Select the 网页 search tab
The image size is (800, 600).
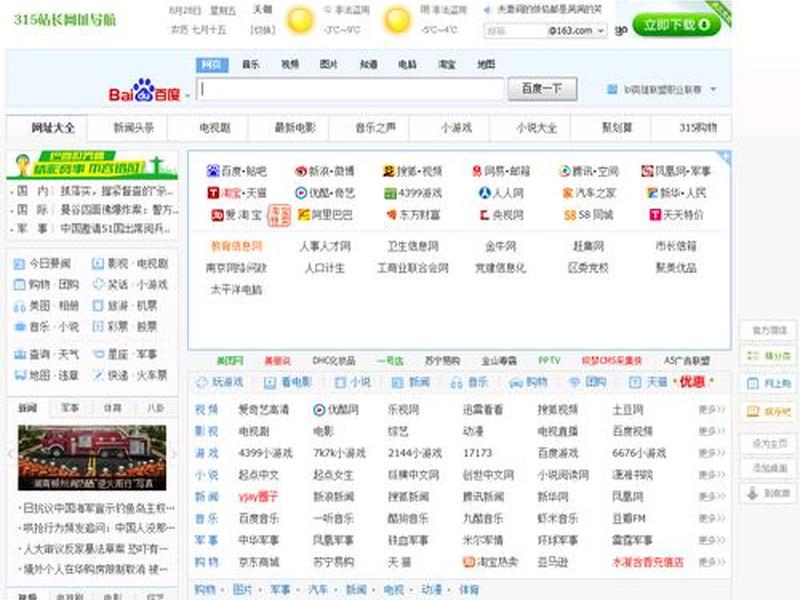tap(212, 65)
